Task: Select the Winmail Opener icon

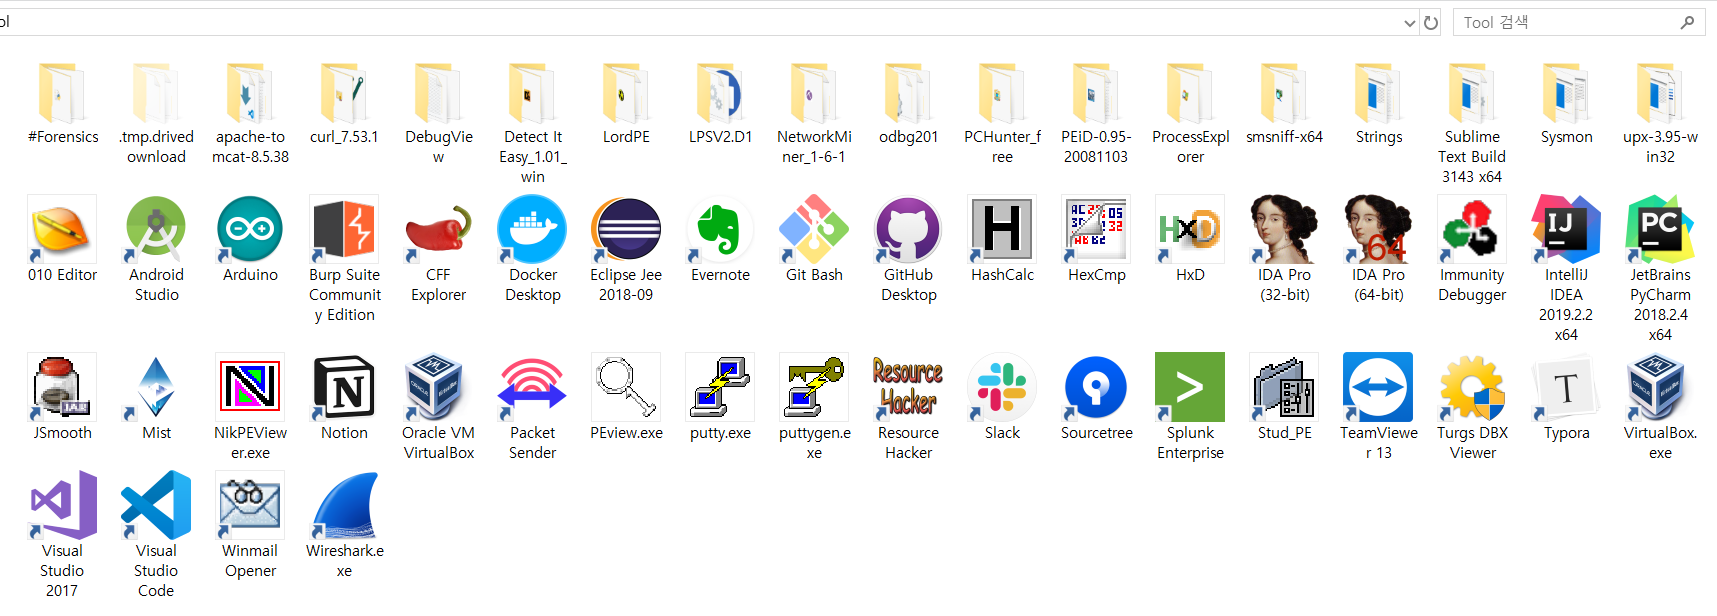Action: (x=250, y=505)
